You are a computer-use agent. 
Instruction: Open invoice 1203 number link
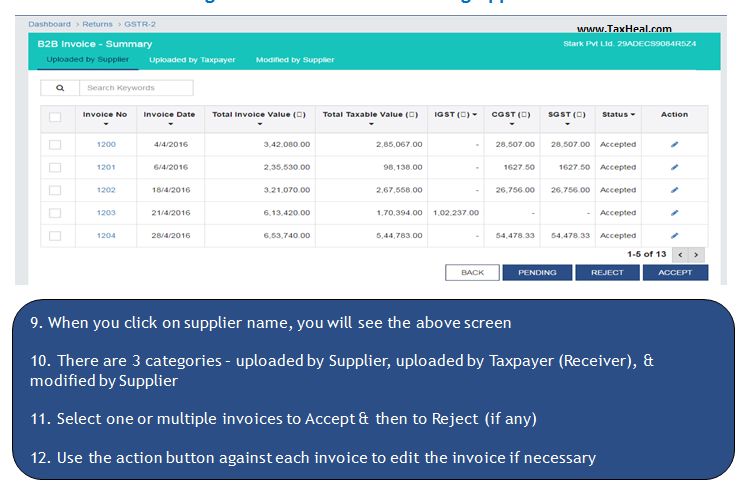106,213
